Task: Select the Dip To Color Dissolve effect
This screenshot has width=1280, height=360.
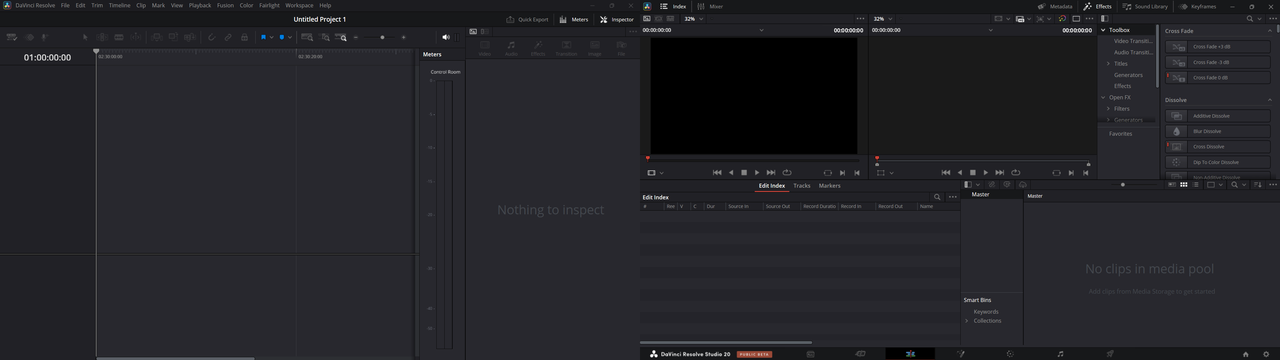Action: (1218, 162)
